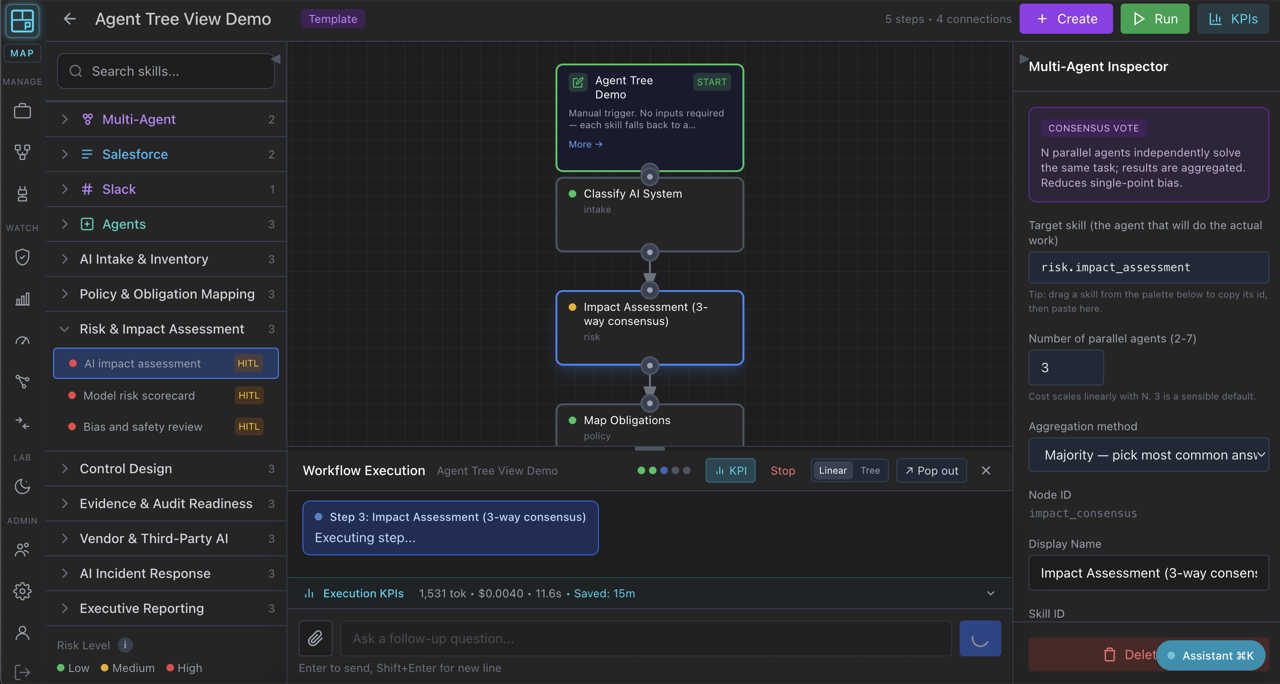The height and width of the screenshot is (684, 1280).
Task: Click the edit icon on Agent Tree Demo node
Action: pyautogui.click(x=578, y=82)
